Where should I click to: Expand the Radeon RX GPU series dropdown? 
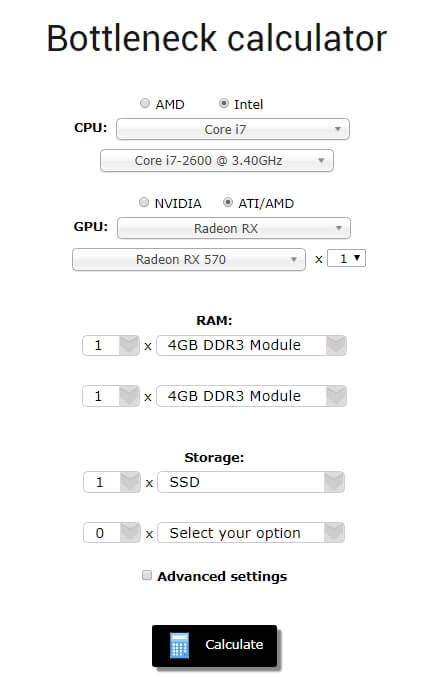point(234,228)
